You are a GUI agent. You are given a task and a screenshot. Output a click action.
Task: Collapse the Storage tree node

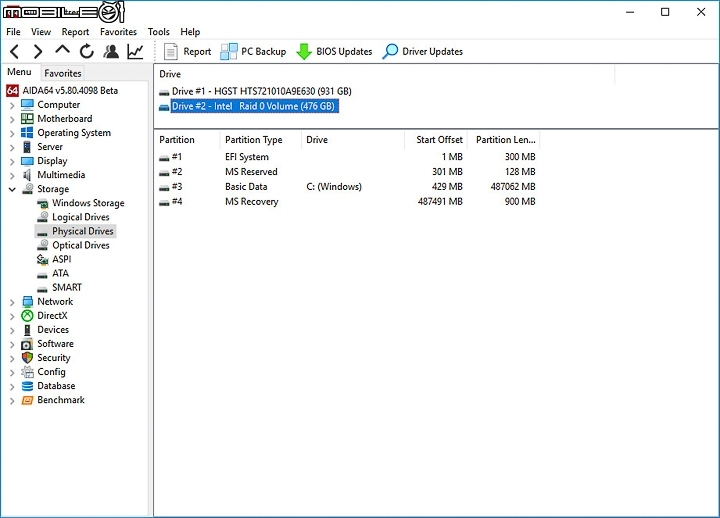12,189
